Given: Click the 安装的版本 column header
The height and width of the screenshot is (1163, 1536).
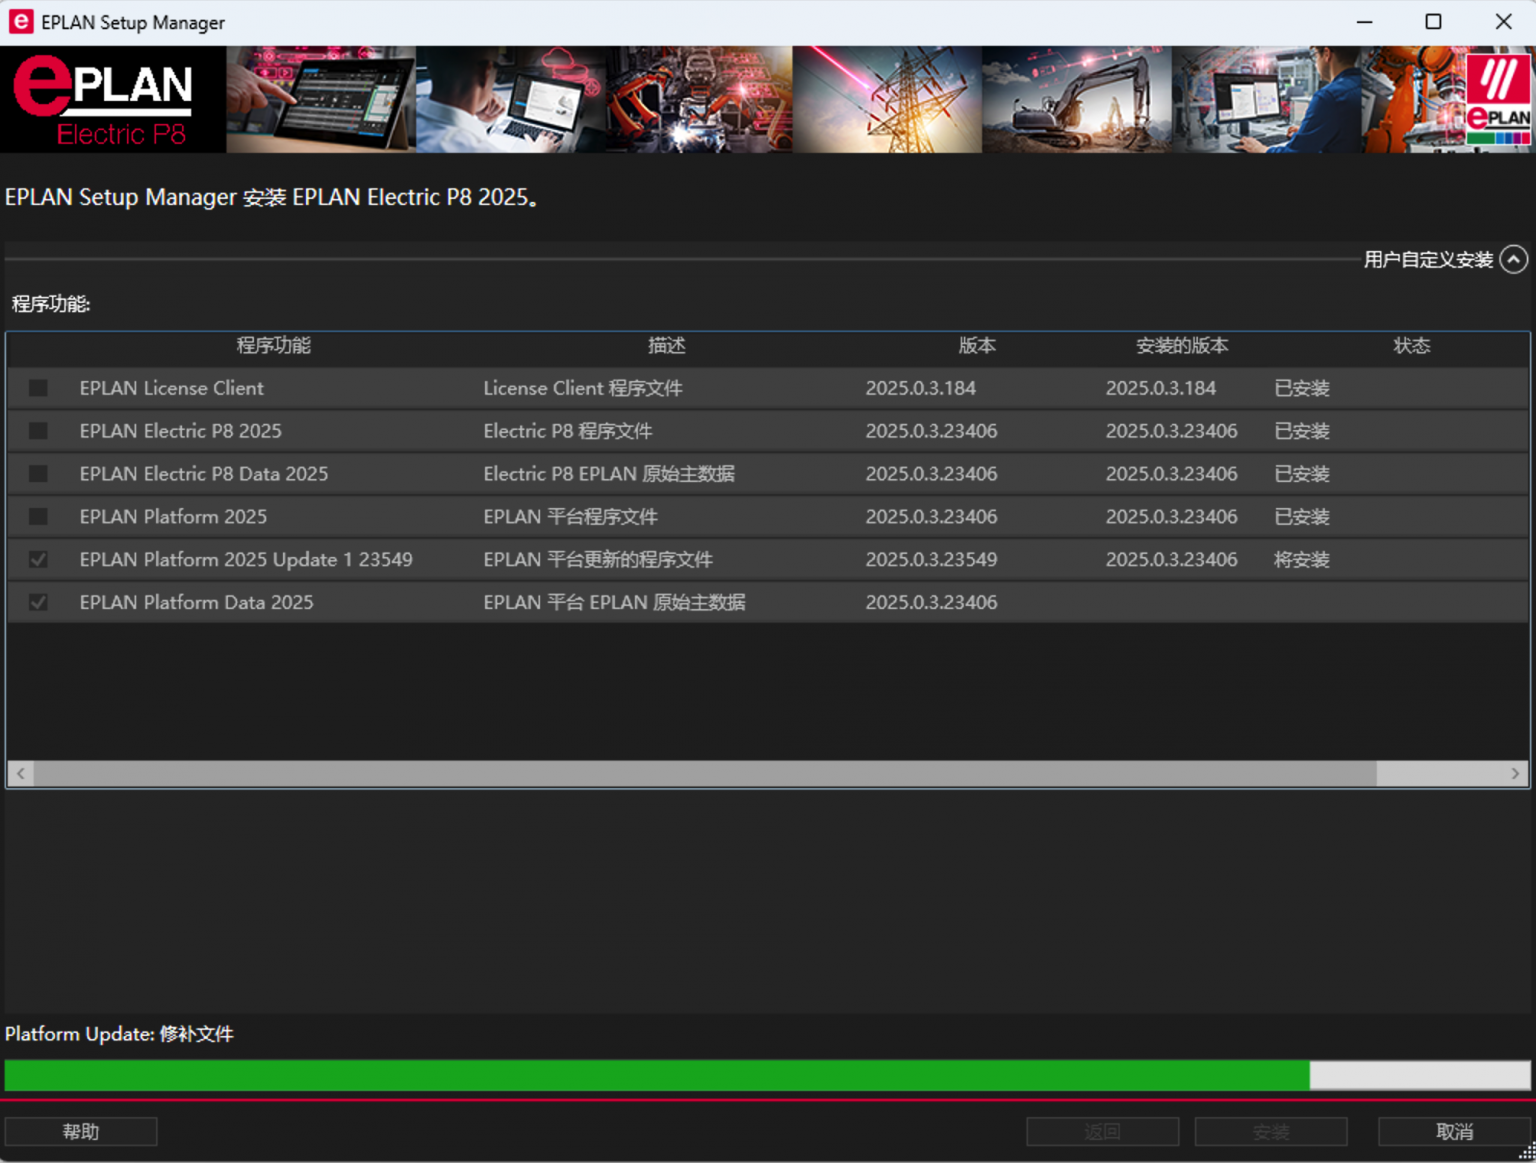Looking at the screenshot, I should [1181, 346].
